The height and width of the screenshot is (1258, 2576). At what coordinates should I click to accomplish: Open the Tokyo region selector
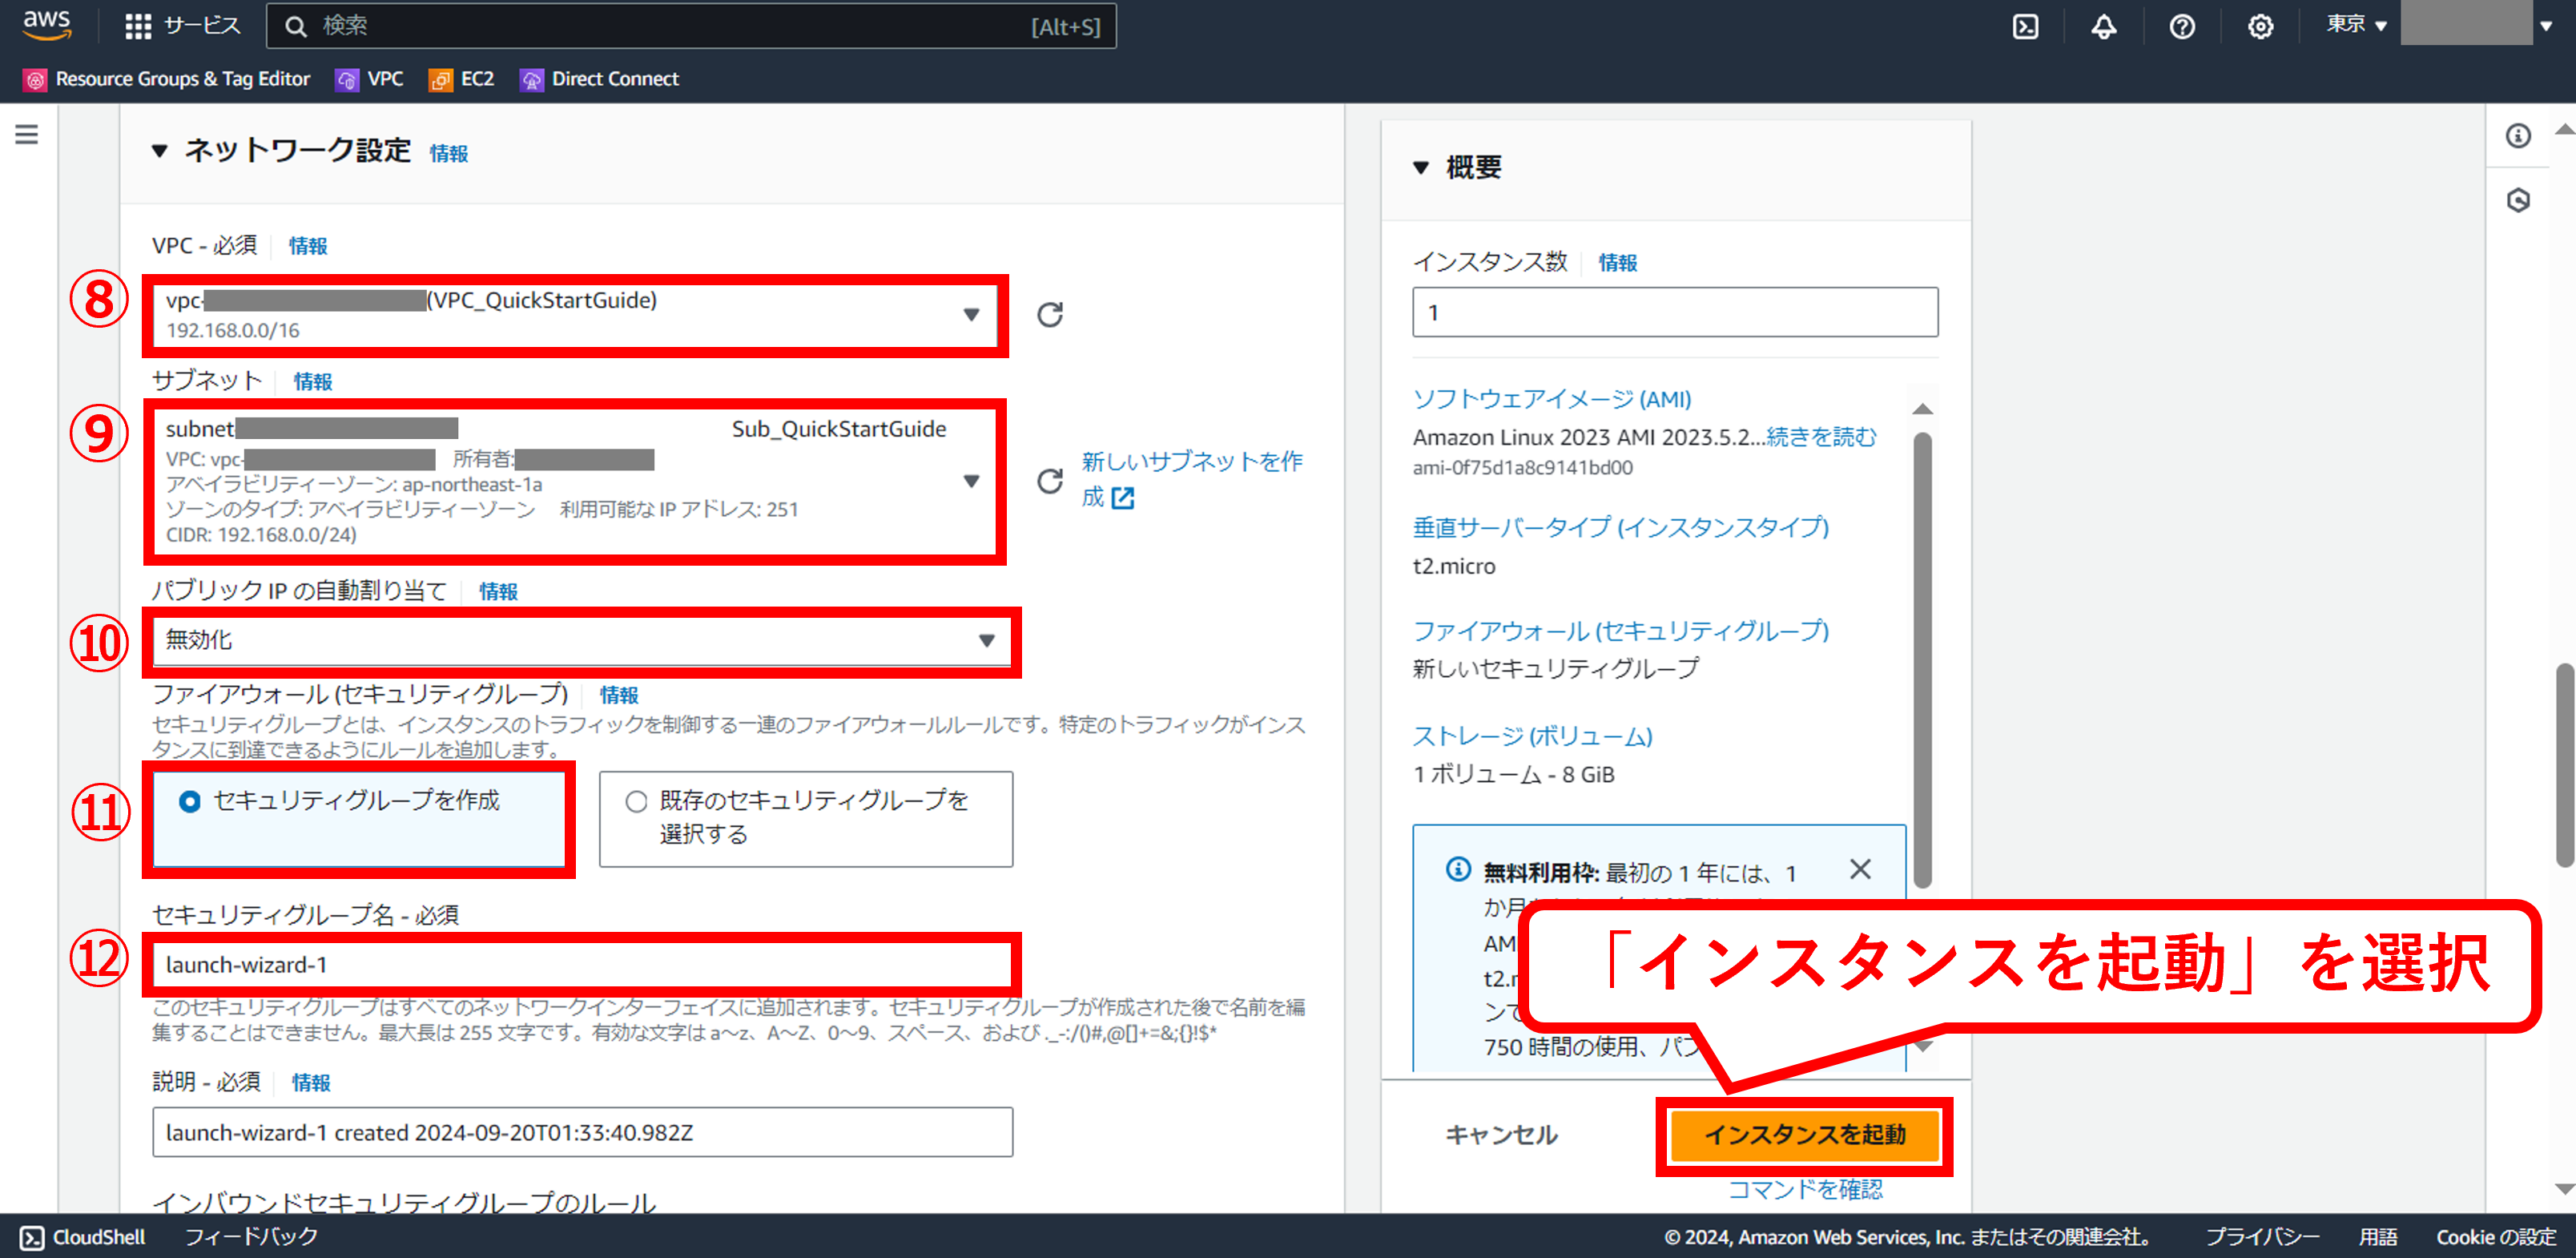(x=2355, y=25)
